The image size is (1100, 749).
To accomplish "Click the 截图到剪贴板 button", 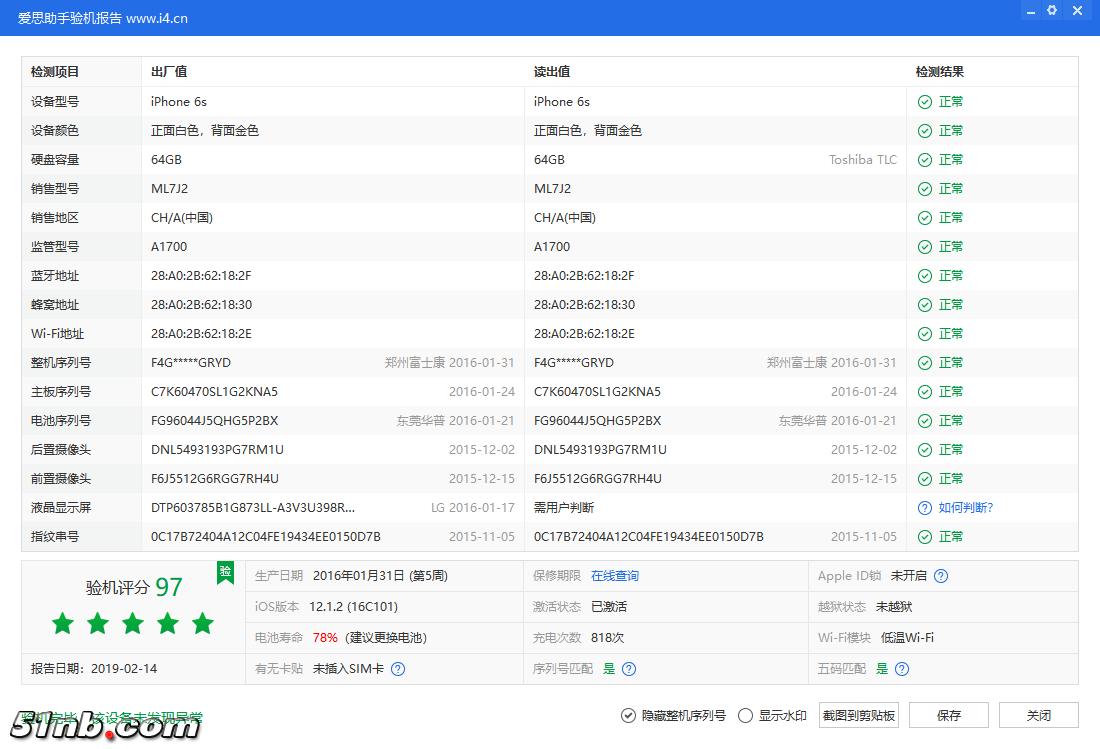I will (856, 715).
